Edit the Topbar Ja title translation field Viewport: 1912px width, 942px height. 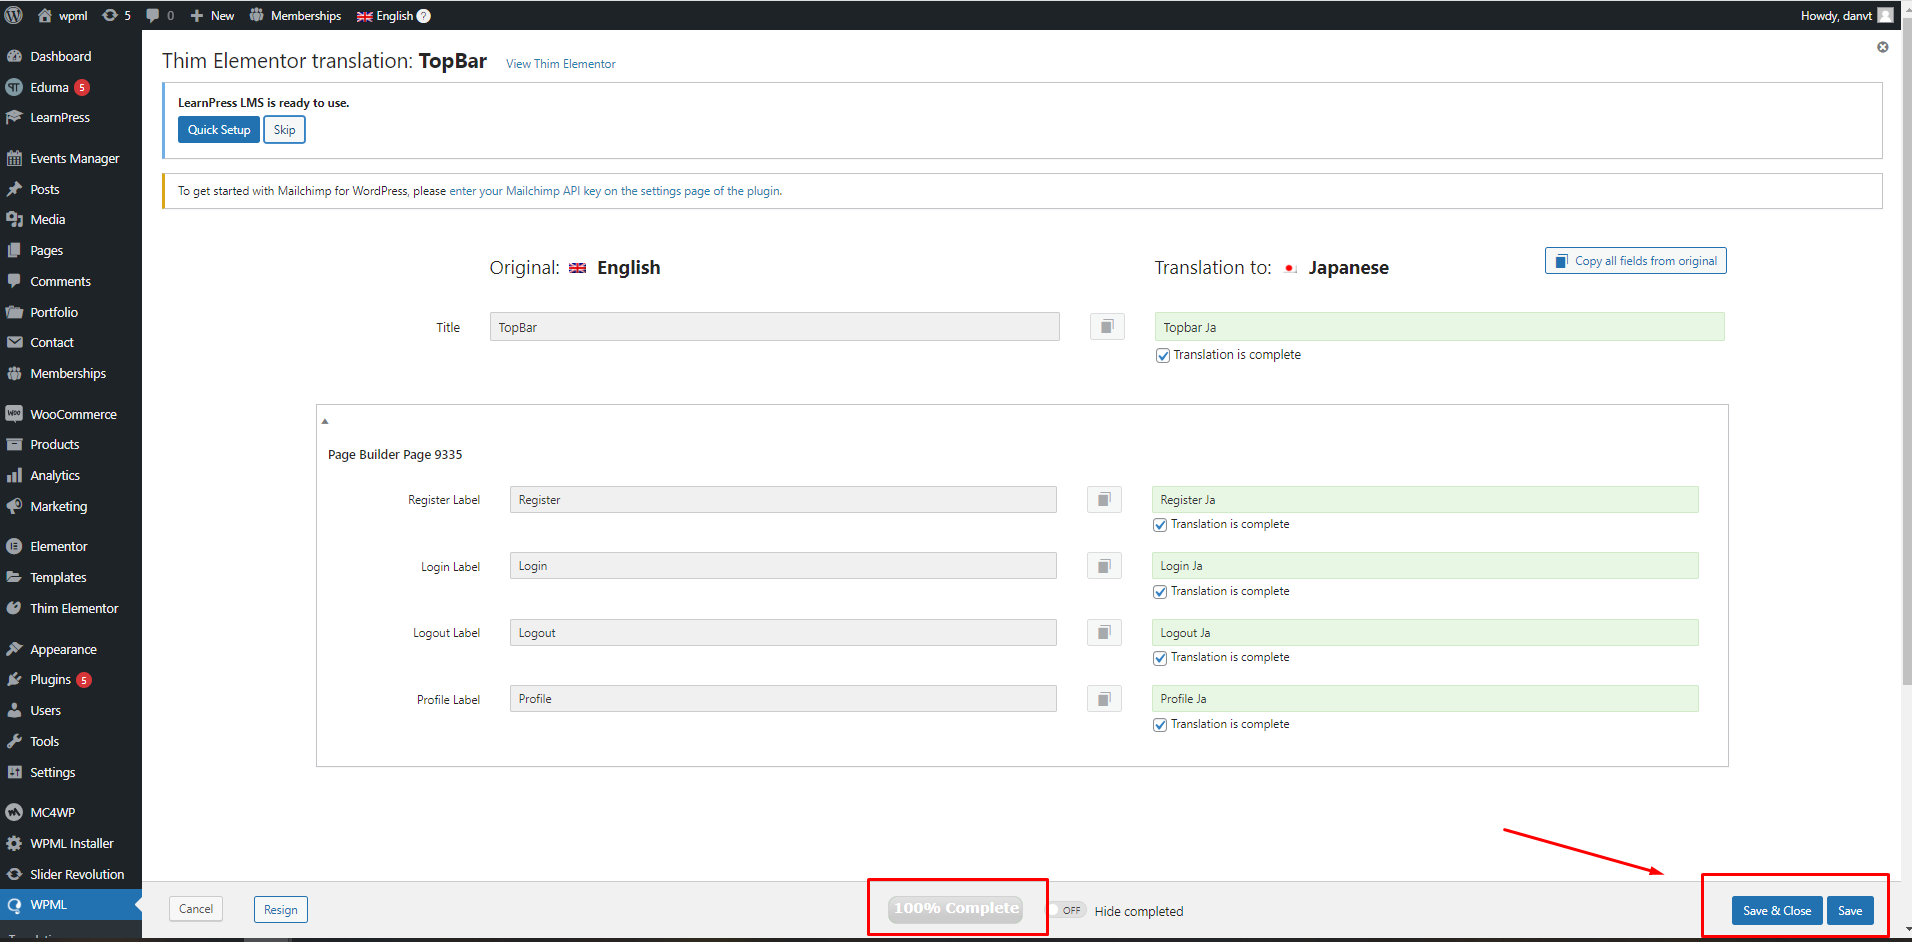pyautogui.click(x=1439, y=327)
